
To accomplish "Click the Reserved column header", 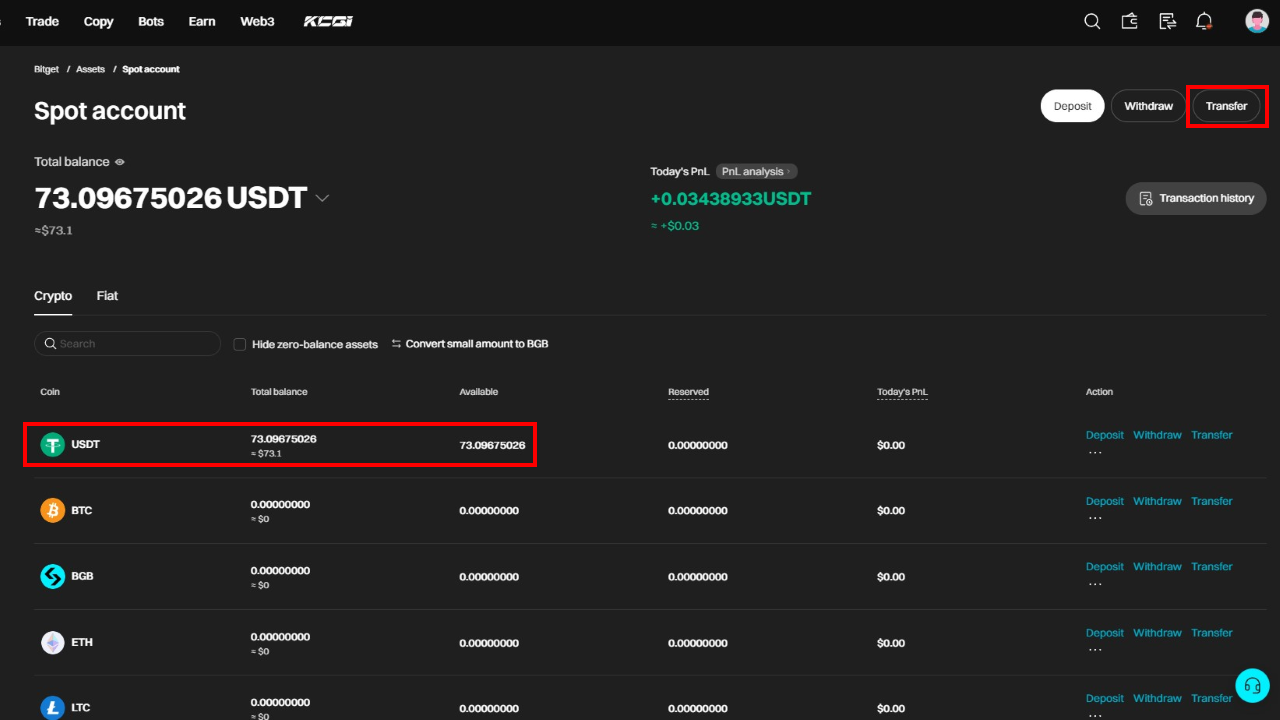I will click(x=688, y=392).
